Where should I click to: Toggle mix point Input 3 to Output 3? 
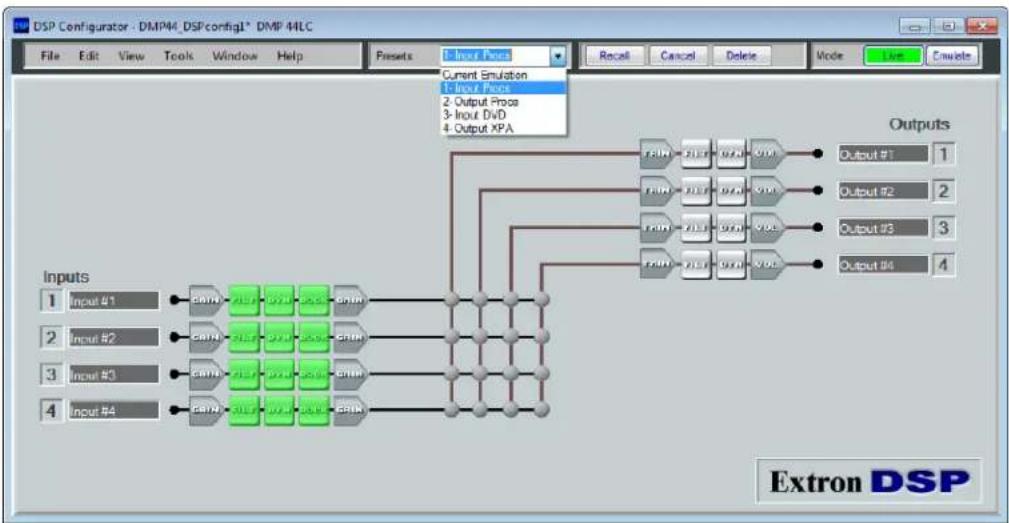[x=511, y=373]
